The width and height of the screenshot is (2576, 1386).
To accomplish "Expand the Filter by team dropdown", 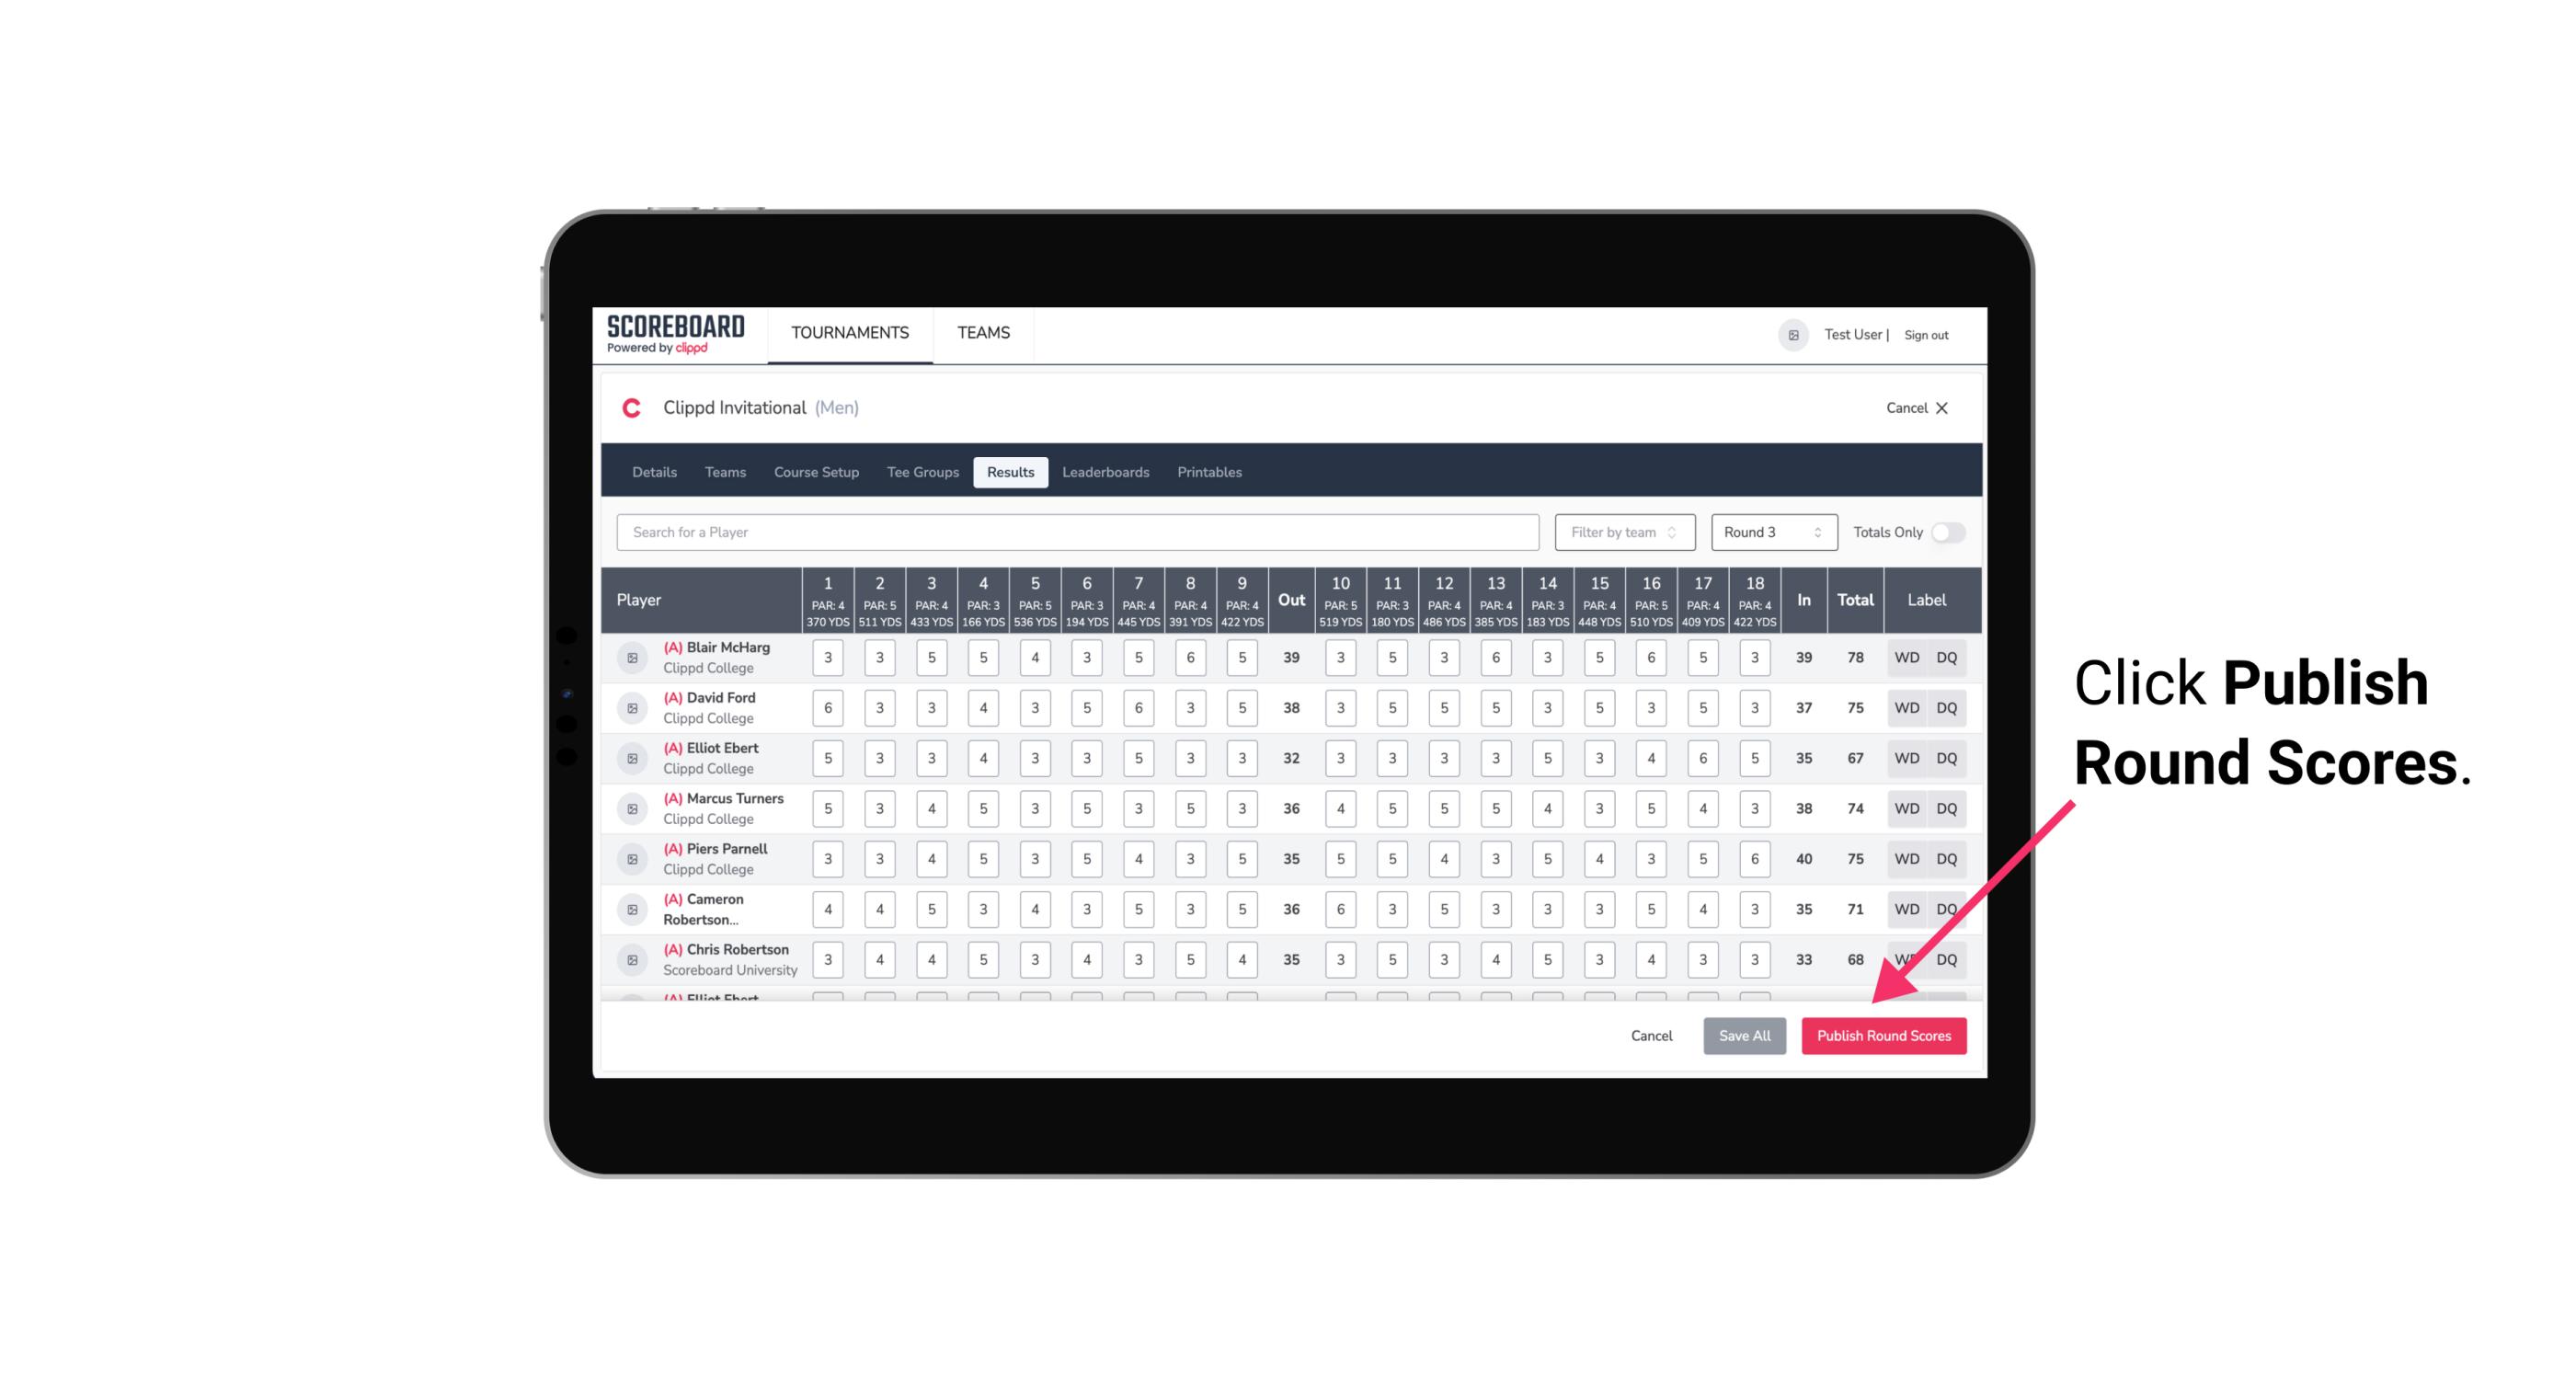I will [1622, 531].
